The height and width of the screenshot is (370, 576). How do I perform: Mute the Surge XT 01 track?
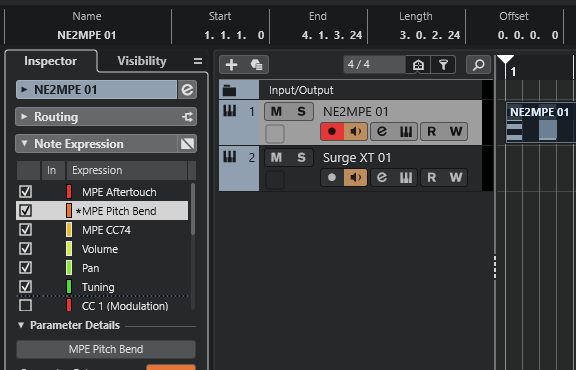coord(276,157)
